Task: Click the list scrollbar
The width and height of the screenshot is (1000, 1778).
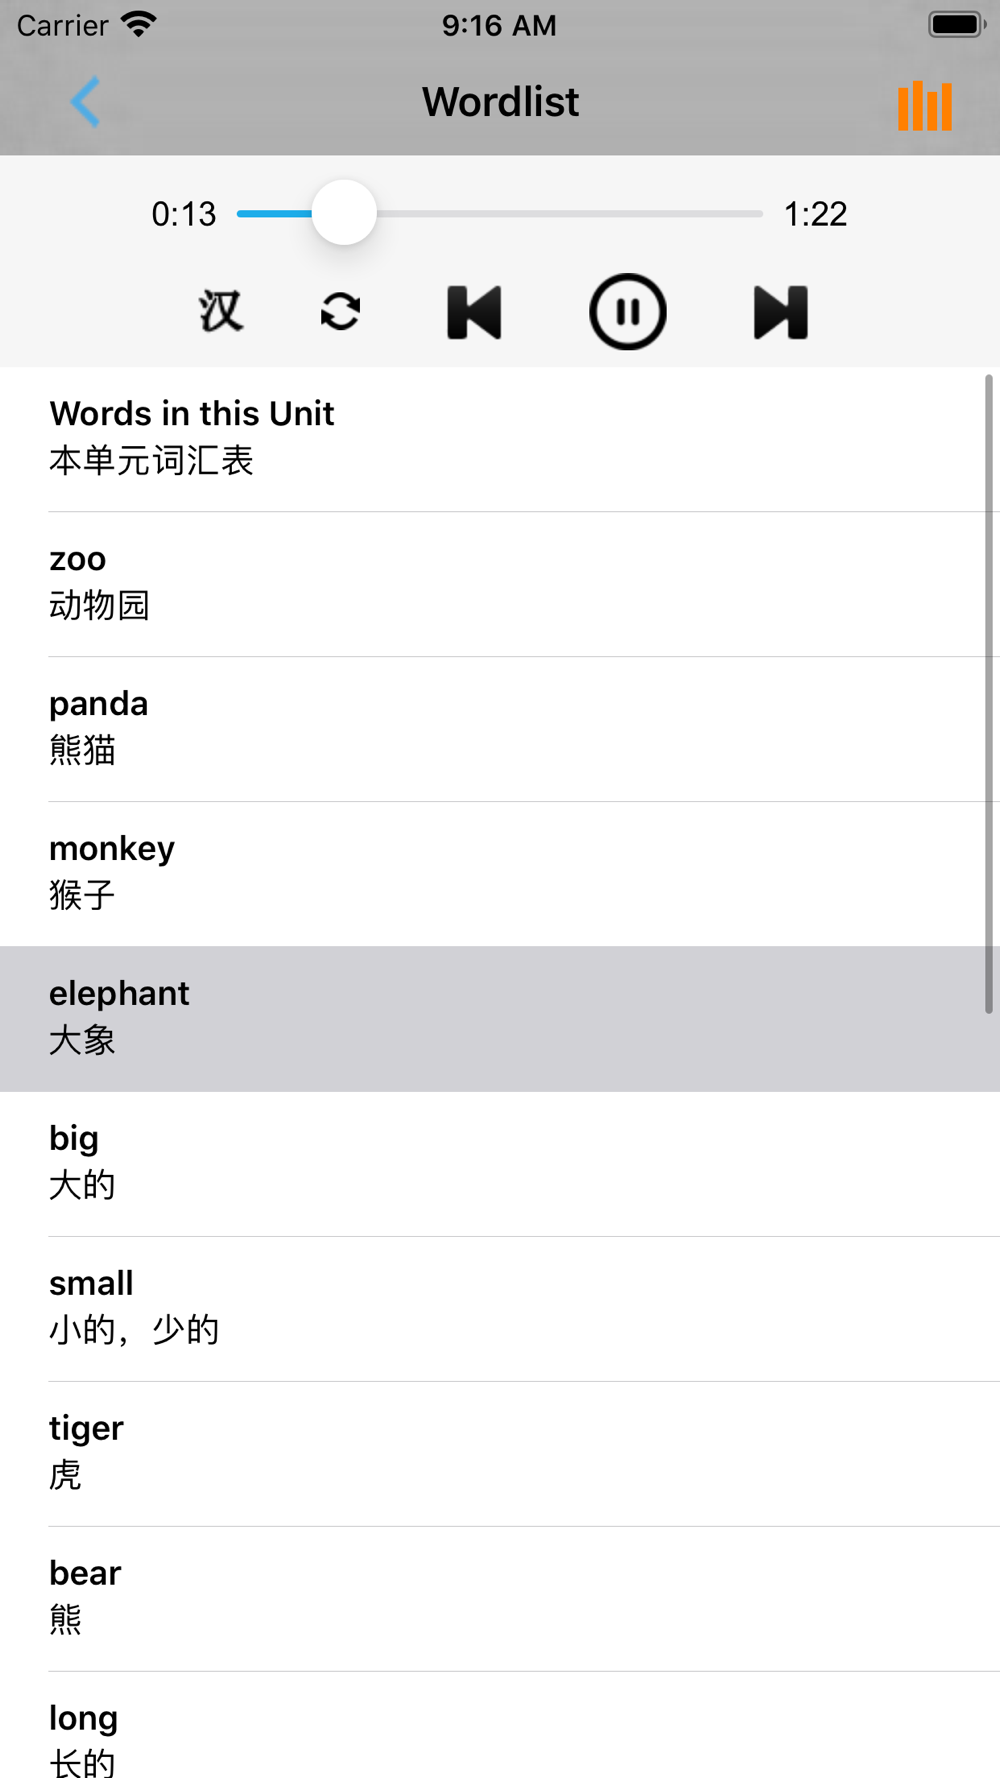Action: [989, 694]
